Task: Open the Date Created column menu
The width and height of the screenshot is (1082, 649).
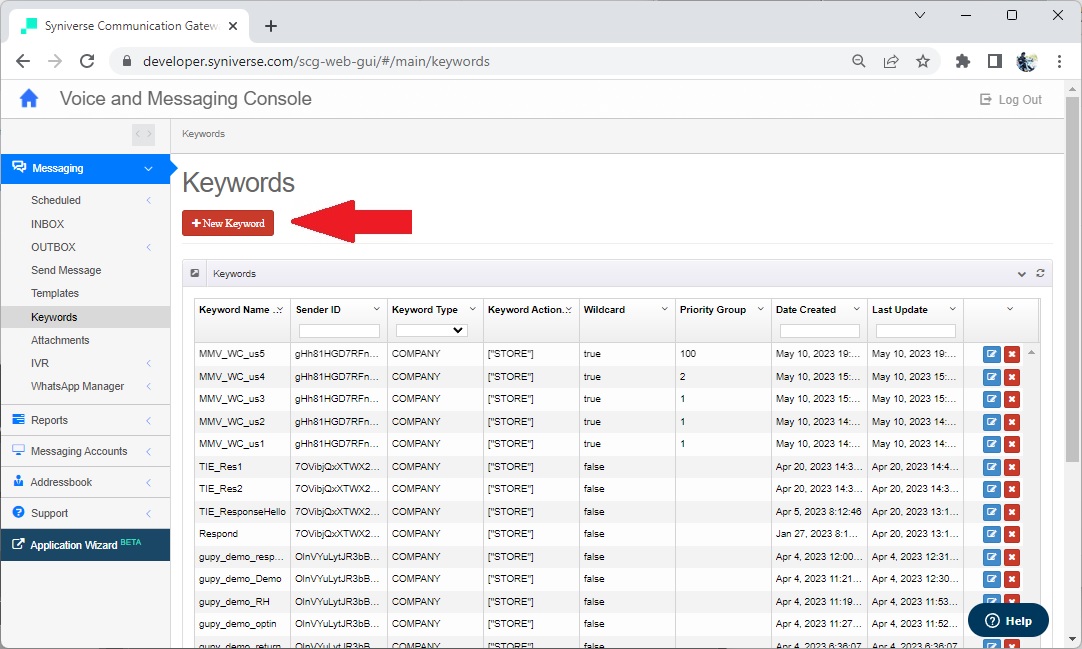Action: tap(856, 309)
